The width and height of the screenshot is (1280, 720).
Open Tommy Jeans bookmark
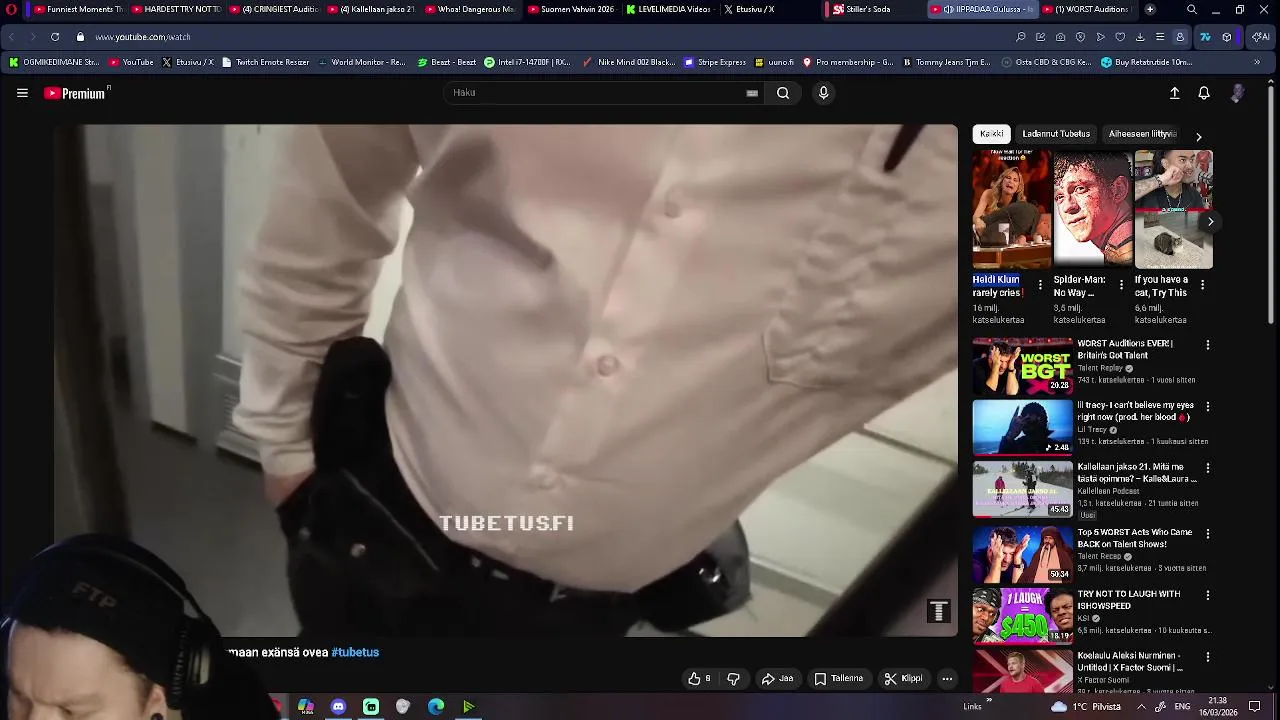(946, 62)
